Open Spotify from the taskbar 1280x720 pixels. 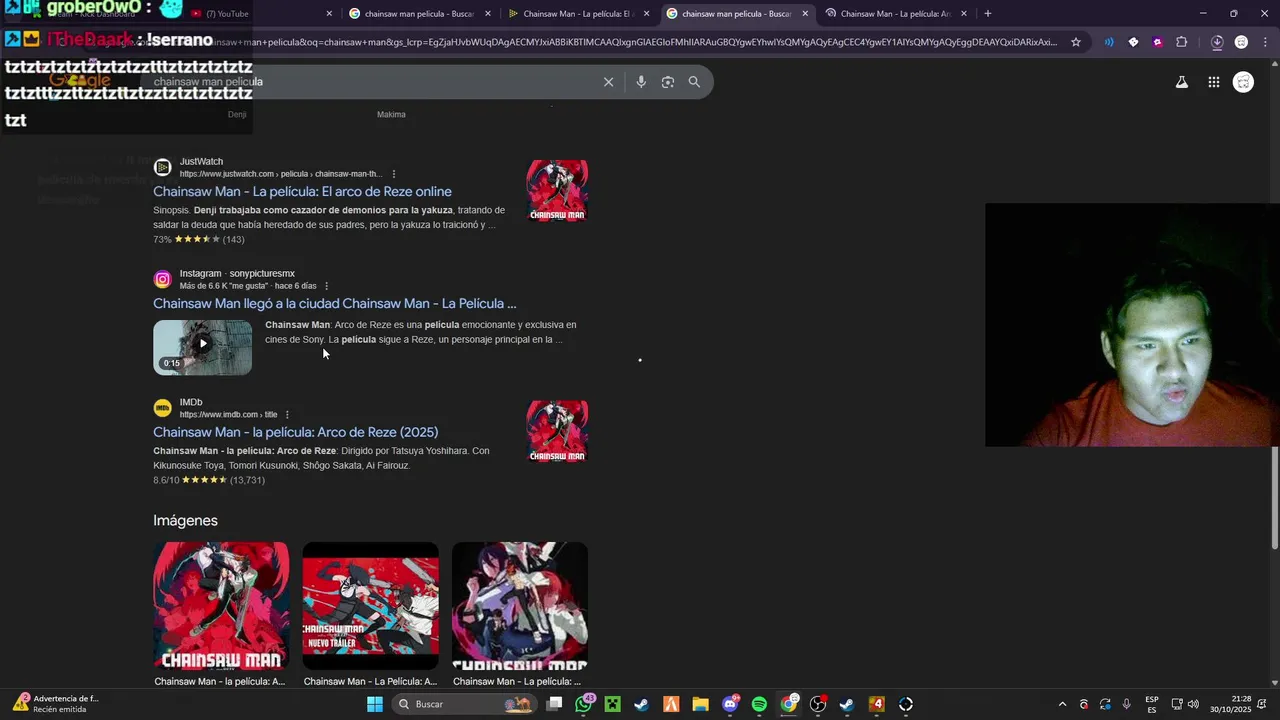click(759, 704)
